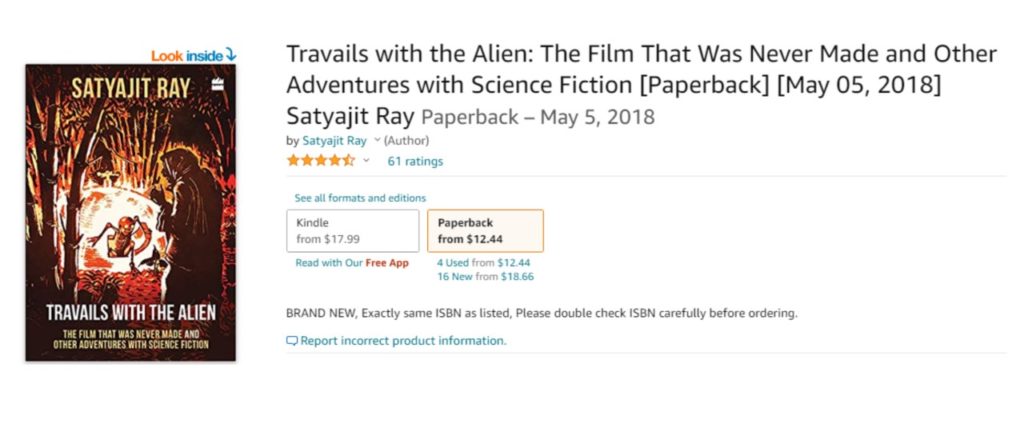The image size is (1024, 428).
Task: Click the speech bubble report icon
Action: [292, 341]
